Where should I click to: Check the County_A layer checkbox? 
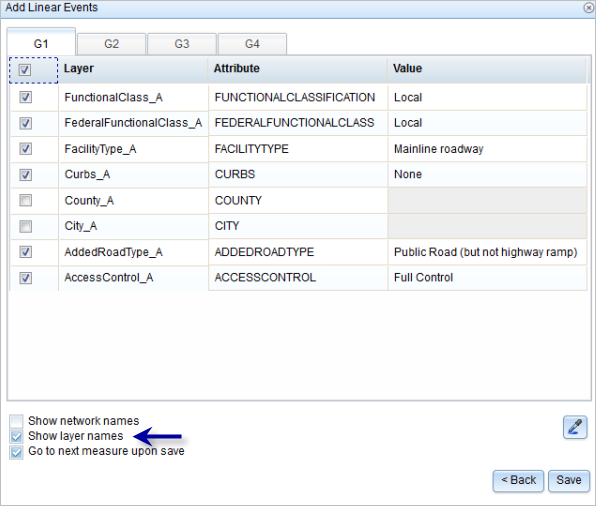click(25, 200)
